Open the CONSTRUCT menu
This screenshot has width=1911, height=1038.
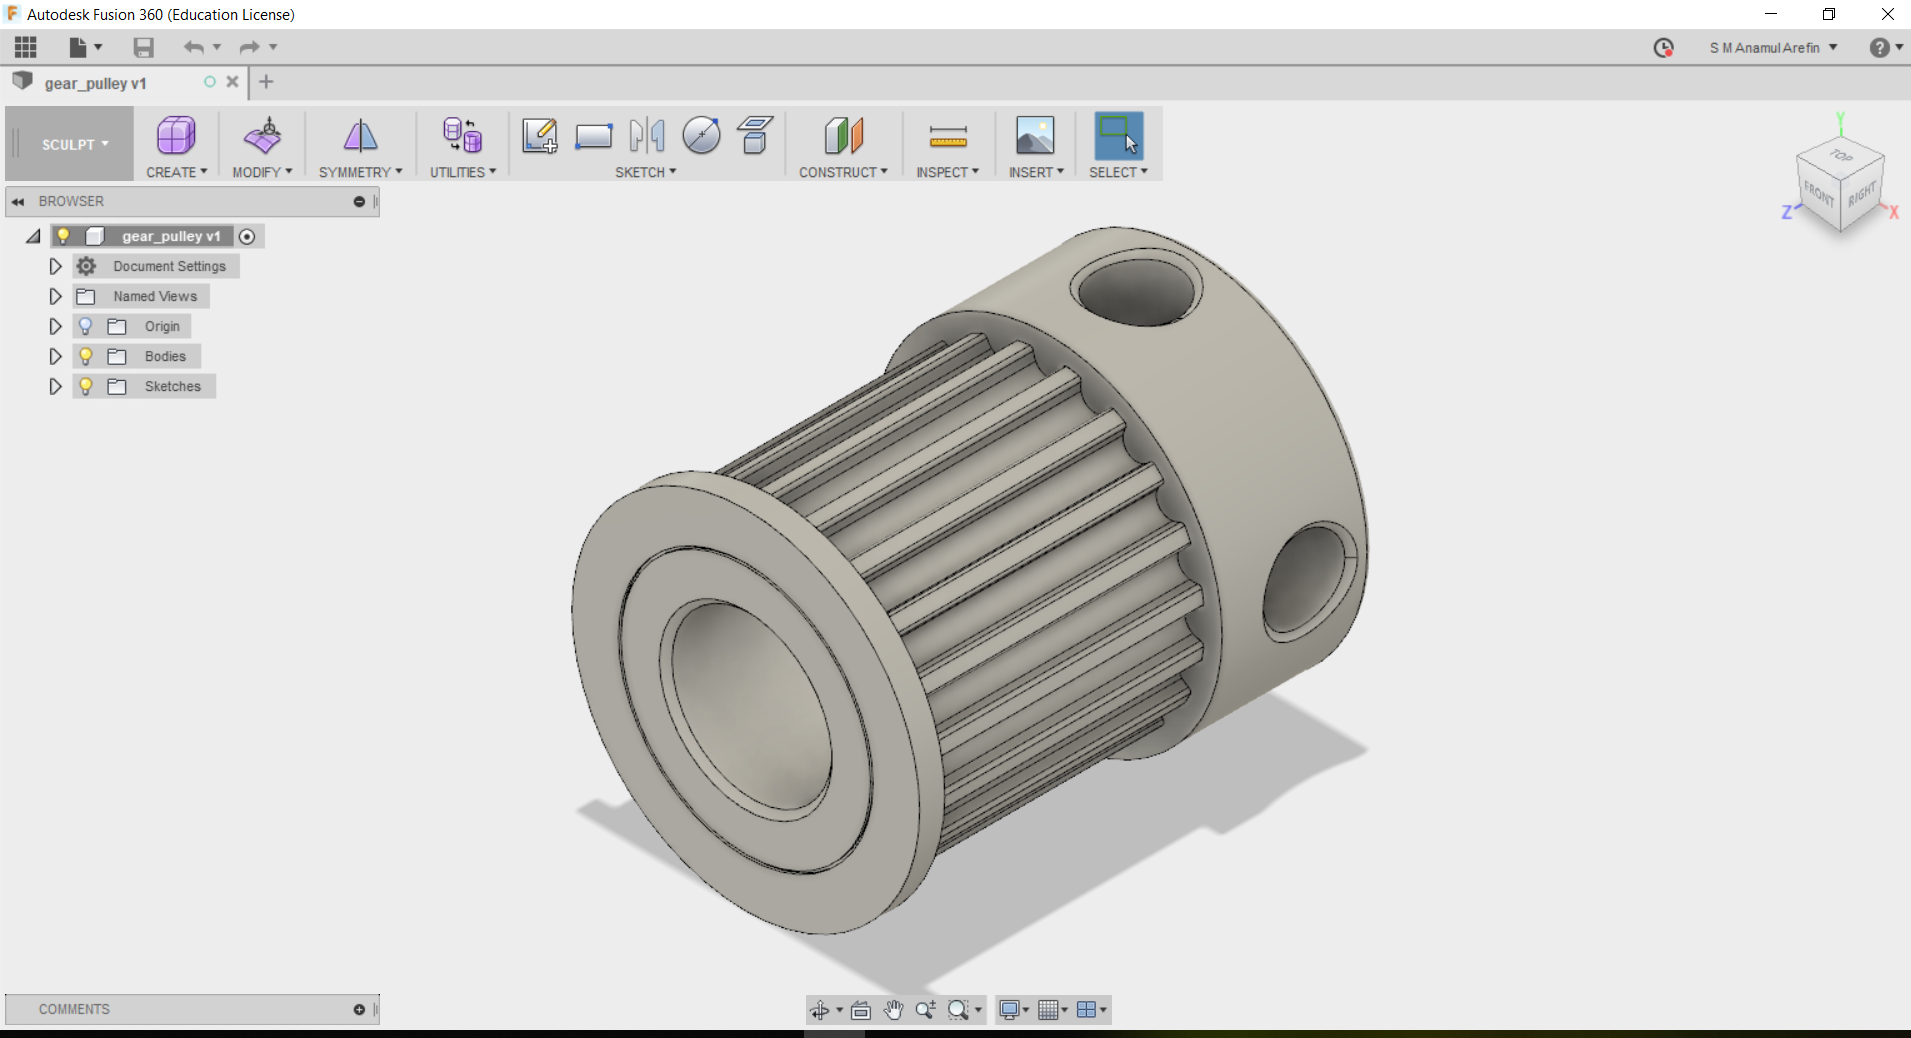pos(842,172)
